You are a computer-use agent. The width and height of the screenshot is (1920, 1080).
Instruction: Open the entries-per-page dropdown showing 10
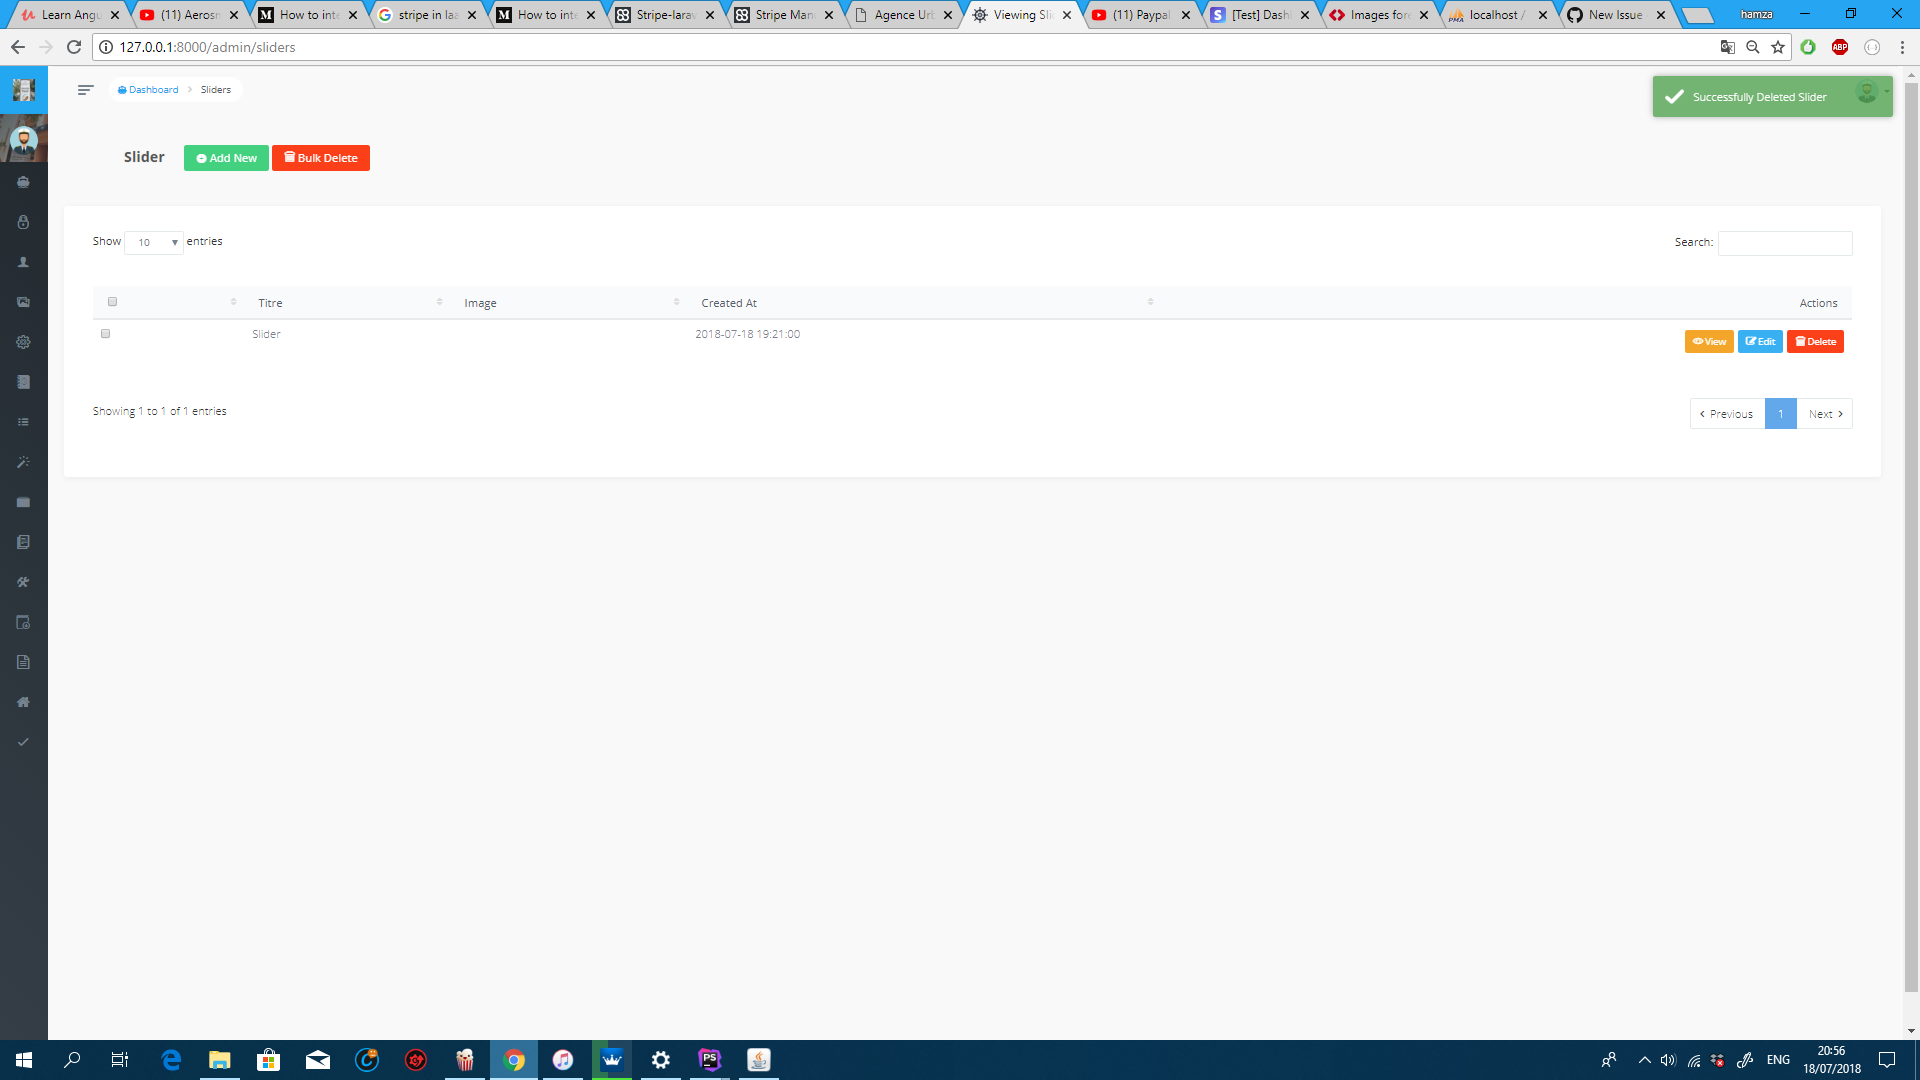153,243
